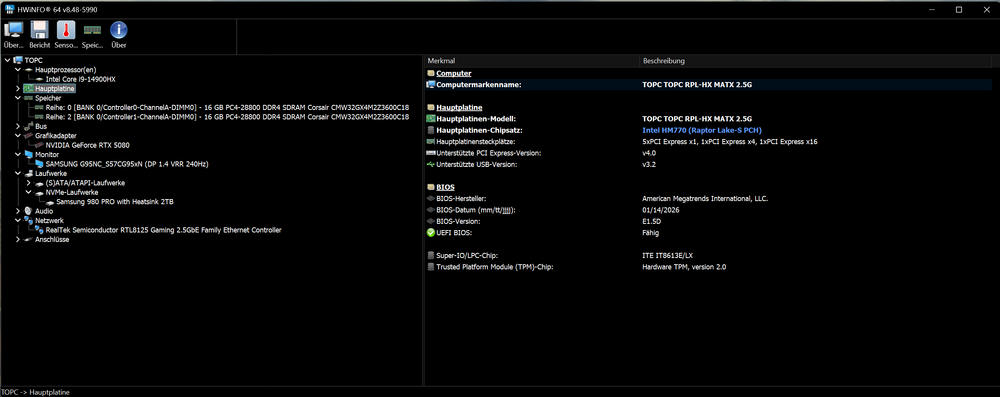Select the Reihe: 0 memory module
The image size is (1000, 397).
coord(227,108)
